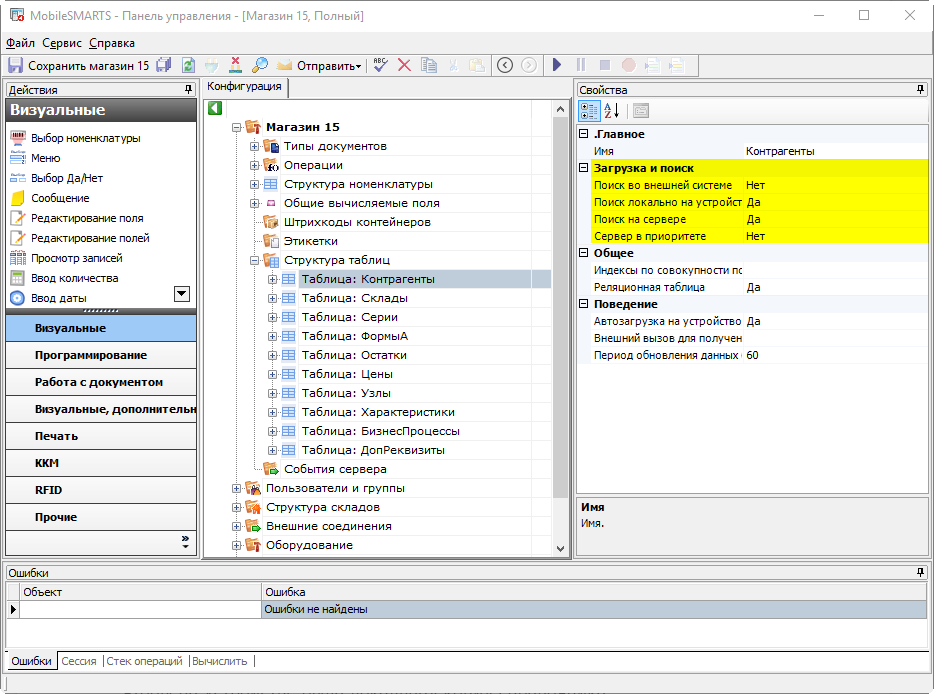Click the save disk icon in toolbar
This screenshot has width=934, height=694.
coord(15,65)
